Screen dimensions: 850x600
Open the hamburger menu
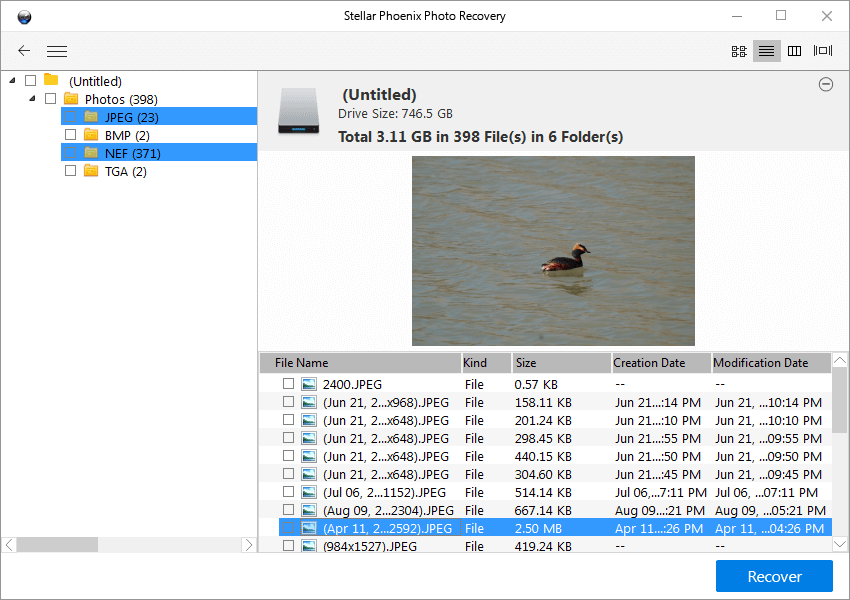pyautogui.click(x=57, y=51)
